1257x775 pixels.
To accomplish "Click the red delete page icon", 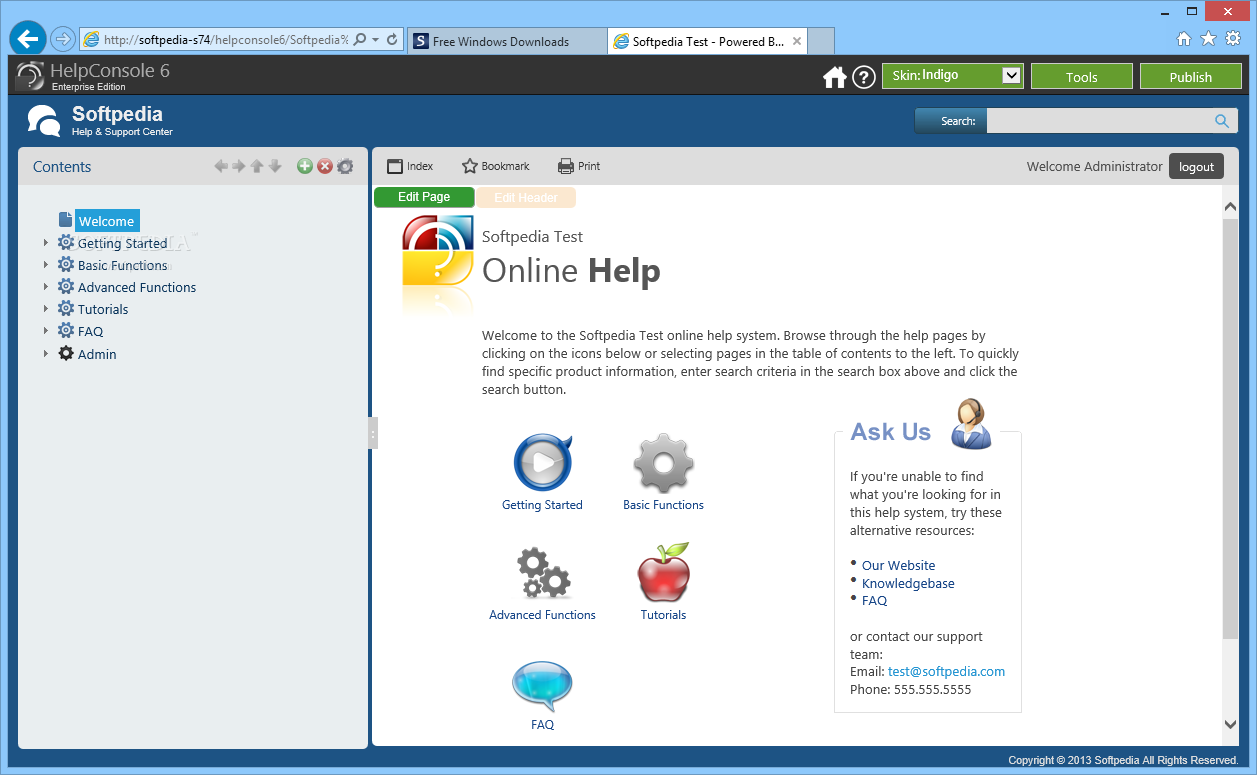I will point(325,166).
